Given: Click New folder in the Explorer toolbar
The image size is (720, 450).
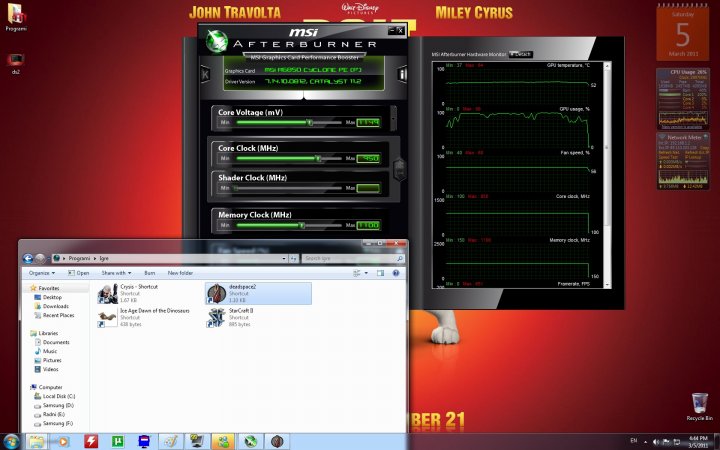Looking at the screenshot, I should (x=180, y=273).
